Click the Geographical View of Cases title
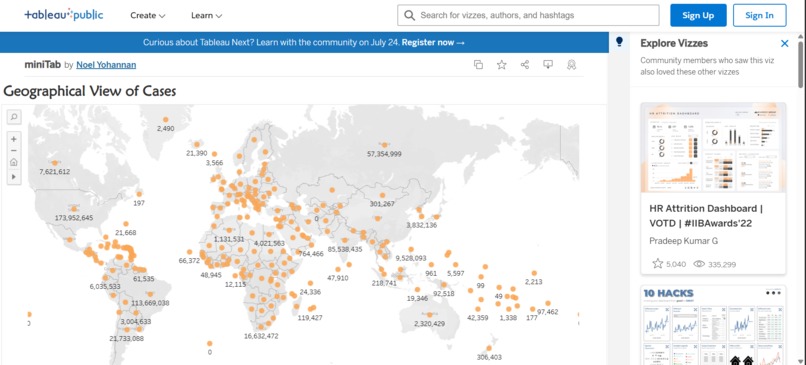The width and height of the screenshot is (806, 365). coord(90,91)
